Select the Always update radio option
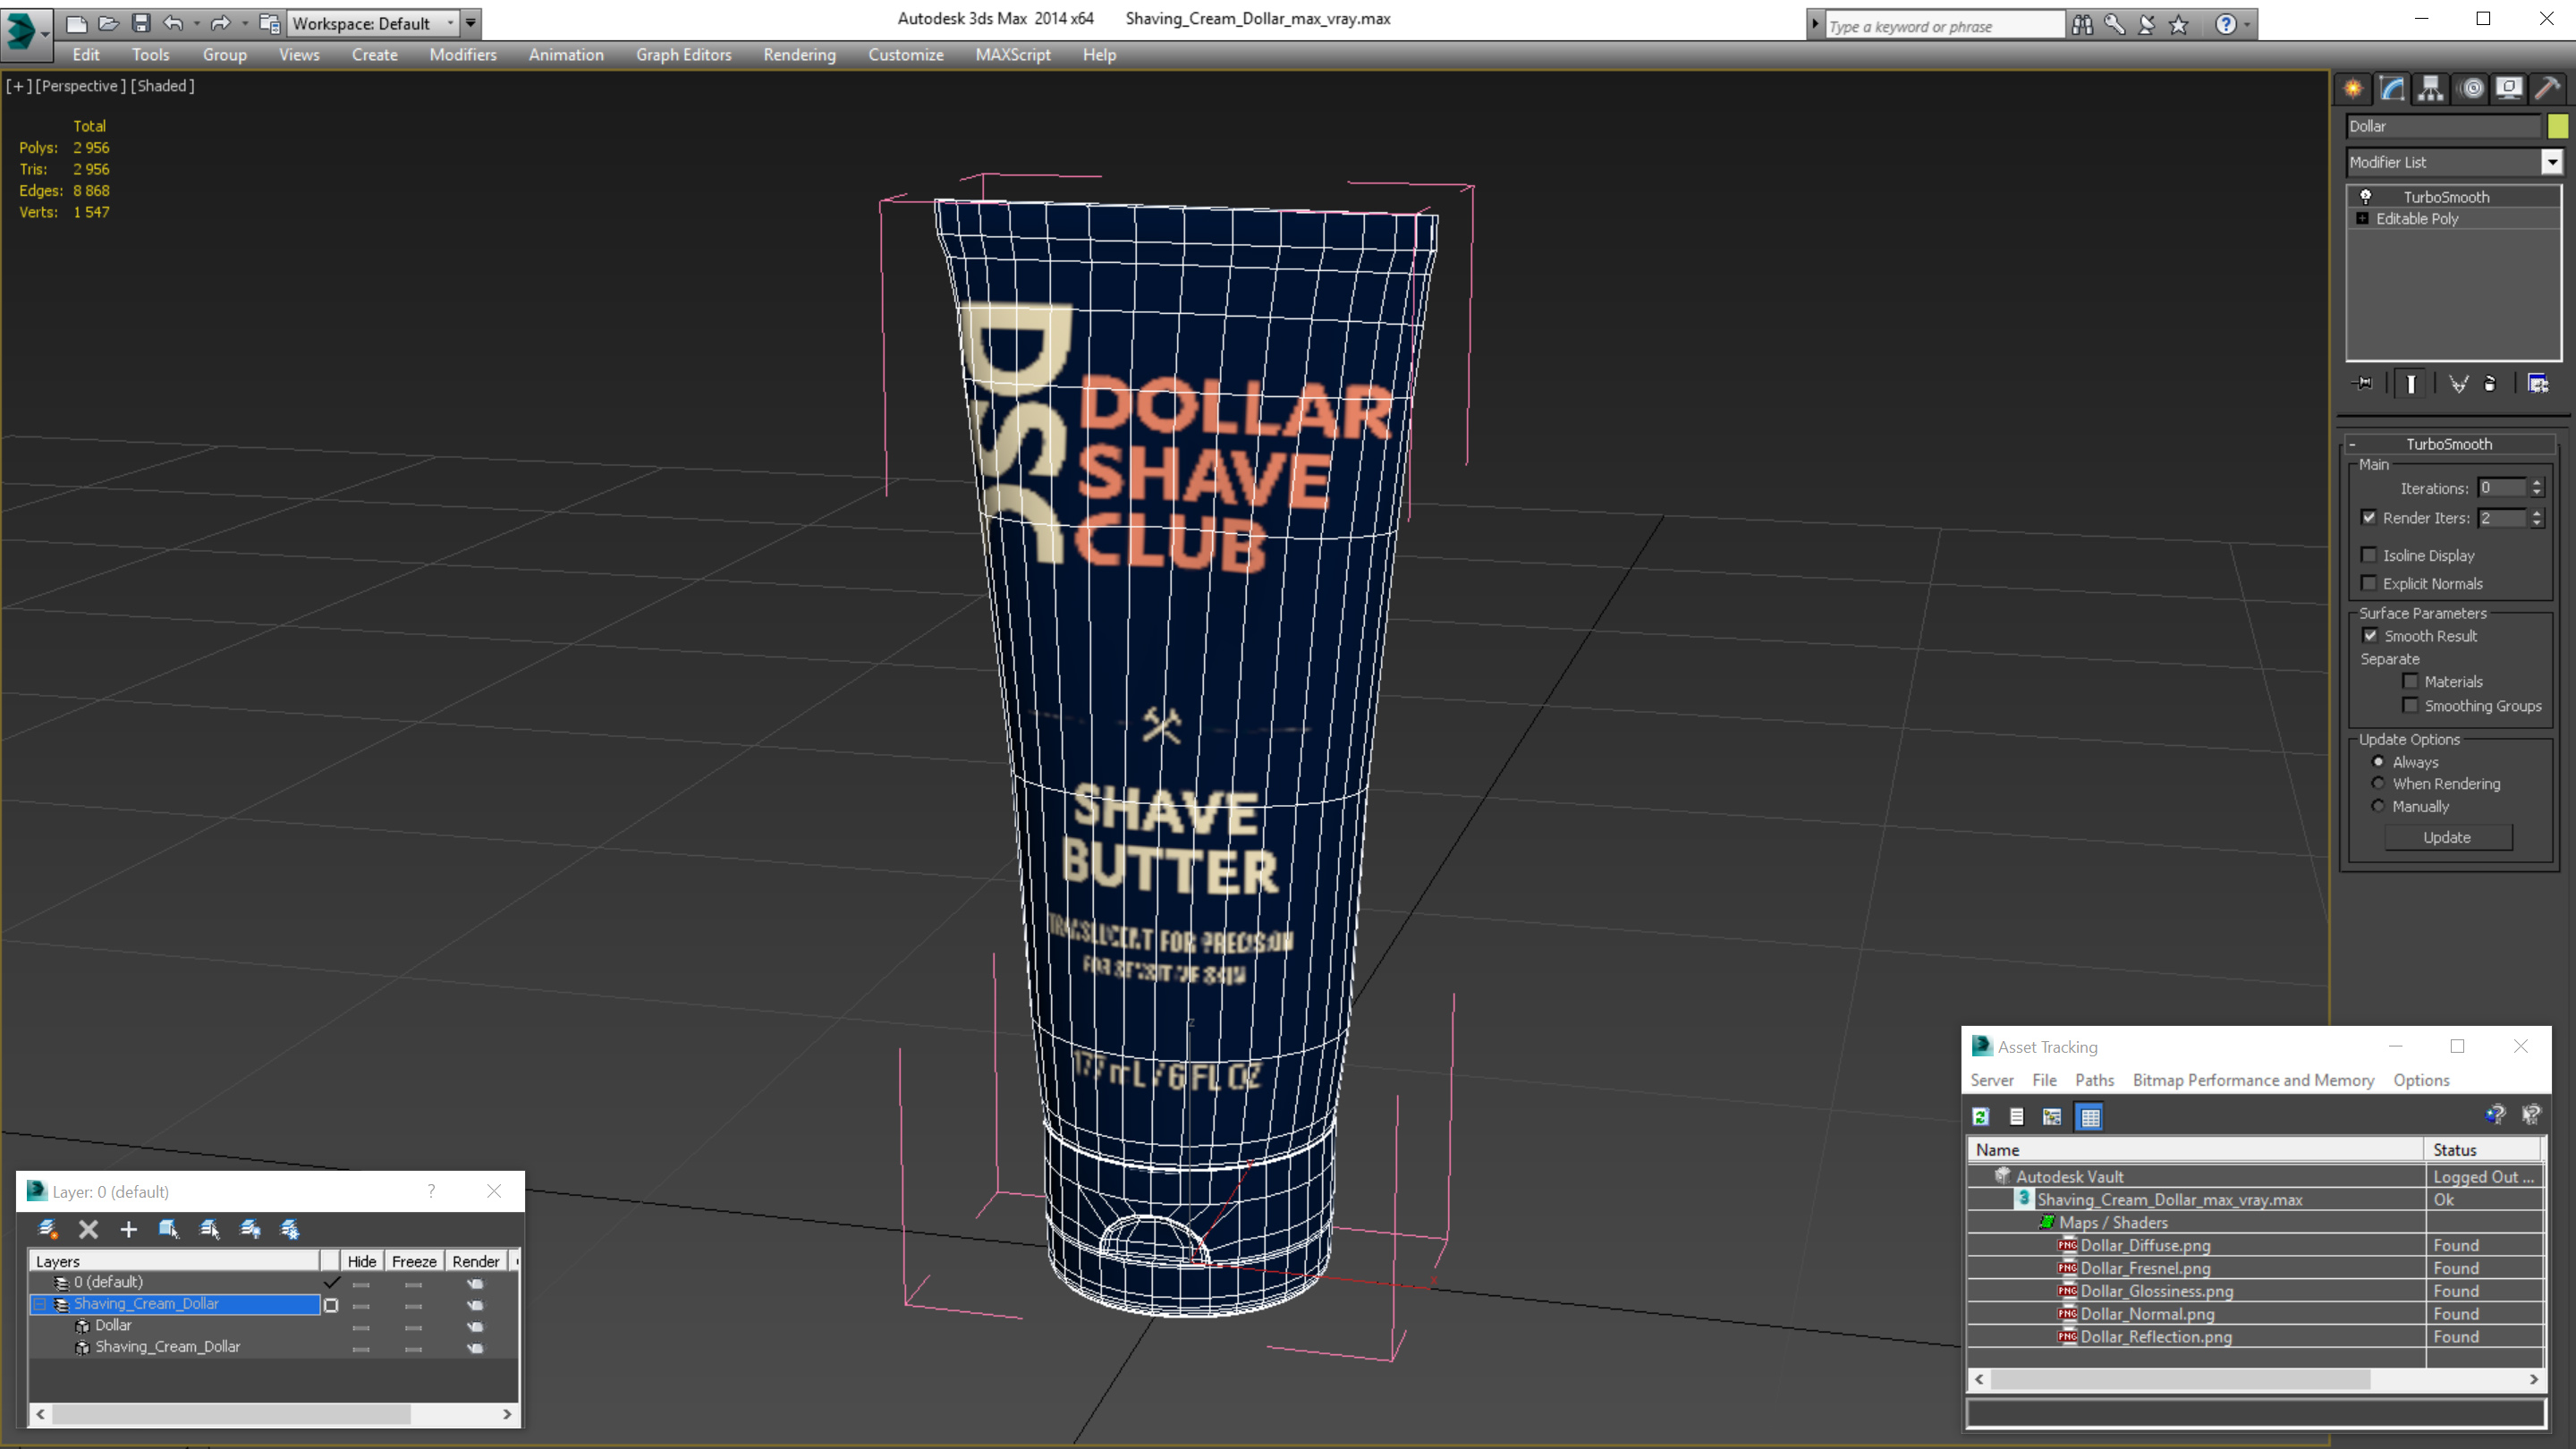The image size is (2576, 1449). click(x=2379, y=762)
